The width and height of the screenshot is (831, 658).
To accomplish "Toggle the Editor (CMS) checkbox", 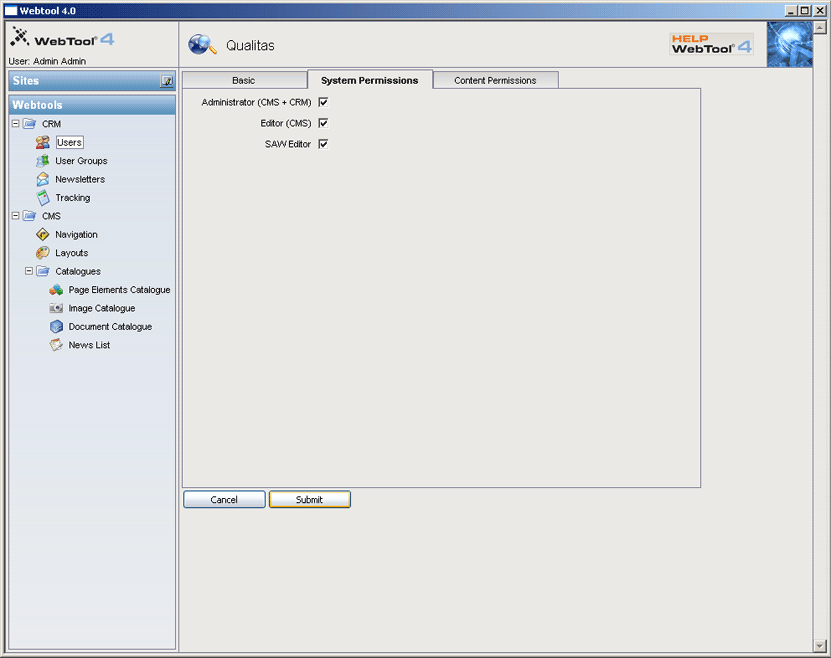I will click(323, 123).
